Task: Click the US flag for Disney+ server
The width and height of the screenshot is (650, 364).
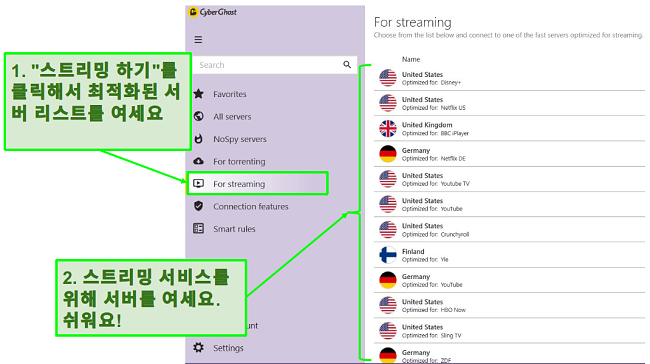Action: tap(388, 78)
